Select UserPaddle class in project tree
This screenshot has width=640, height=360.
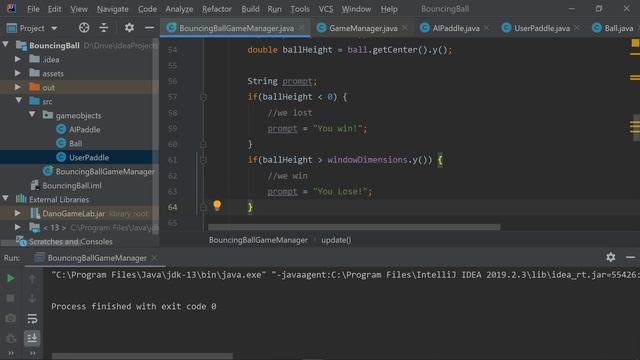tap(89, 158)
